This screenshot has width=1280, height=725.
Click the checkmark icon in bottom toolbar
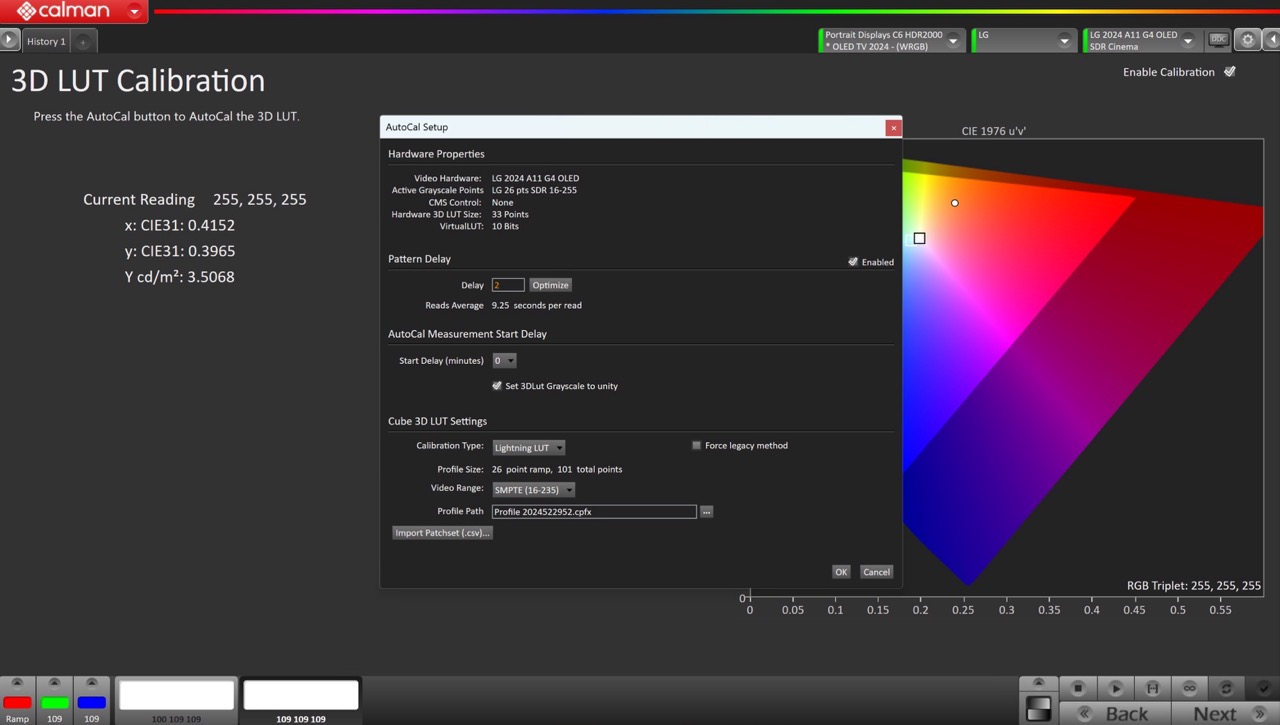pyautogui.click(x=1263, y=688)
